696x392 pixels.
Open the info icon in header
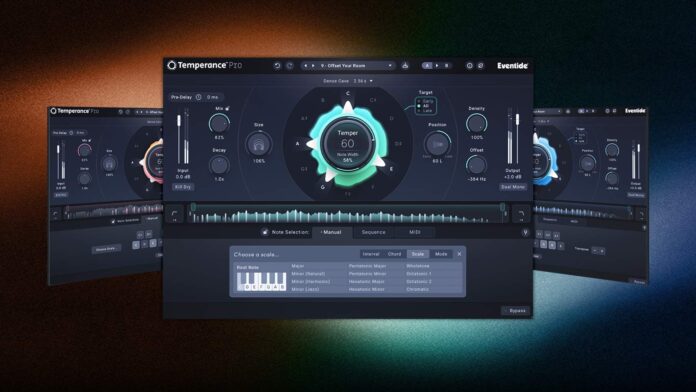(470, 66)
